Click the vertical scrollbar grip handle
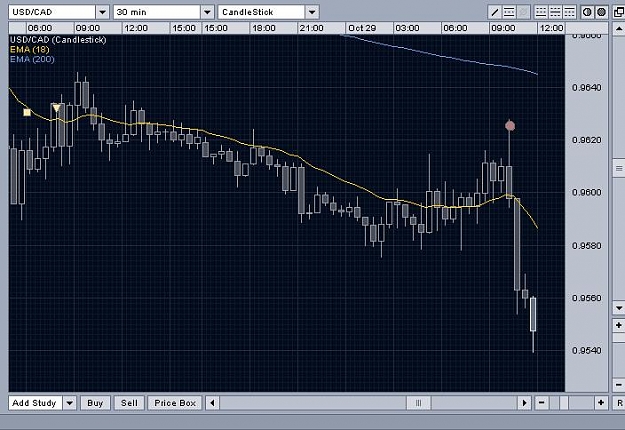 (619, 169)
